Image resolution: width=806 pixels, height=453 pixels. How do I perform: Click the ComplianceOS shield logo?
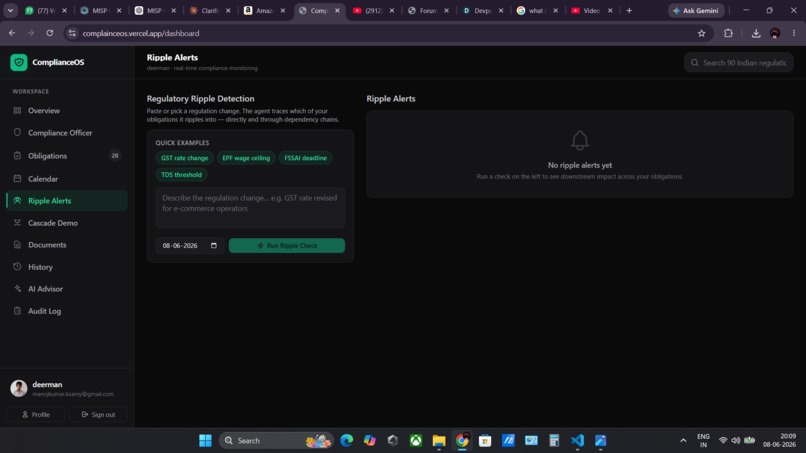pyautogui.click(x=19, y=62)
